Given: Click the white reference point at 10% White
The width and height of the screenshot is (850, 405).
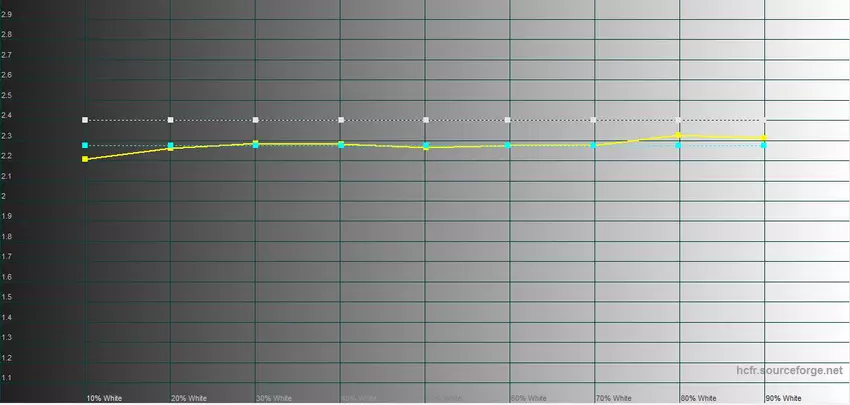Looking at the screenshot, I should click(x=85, y=120).
